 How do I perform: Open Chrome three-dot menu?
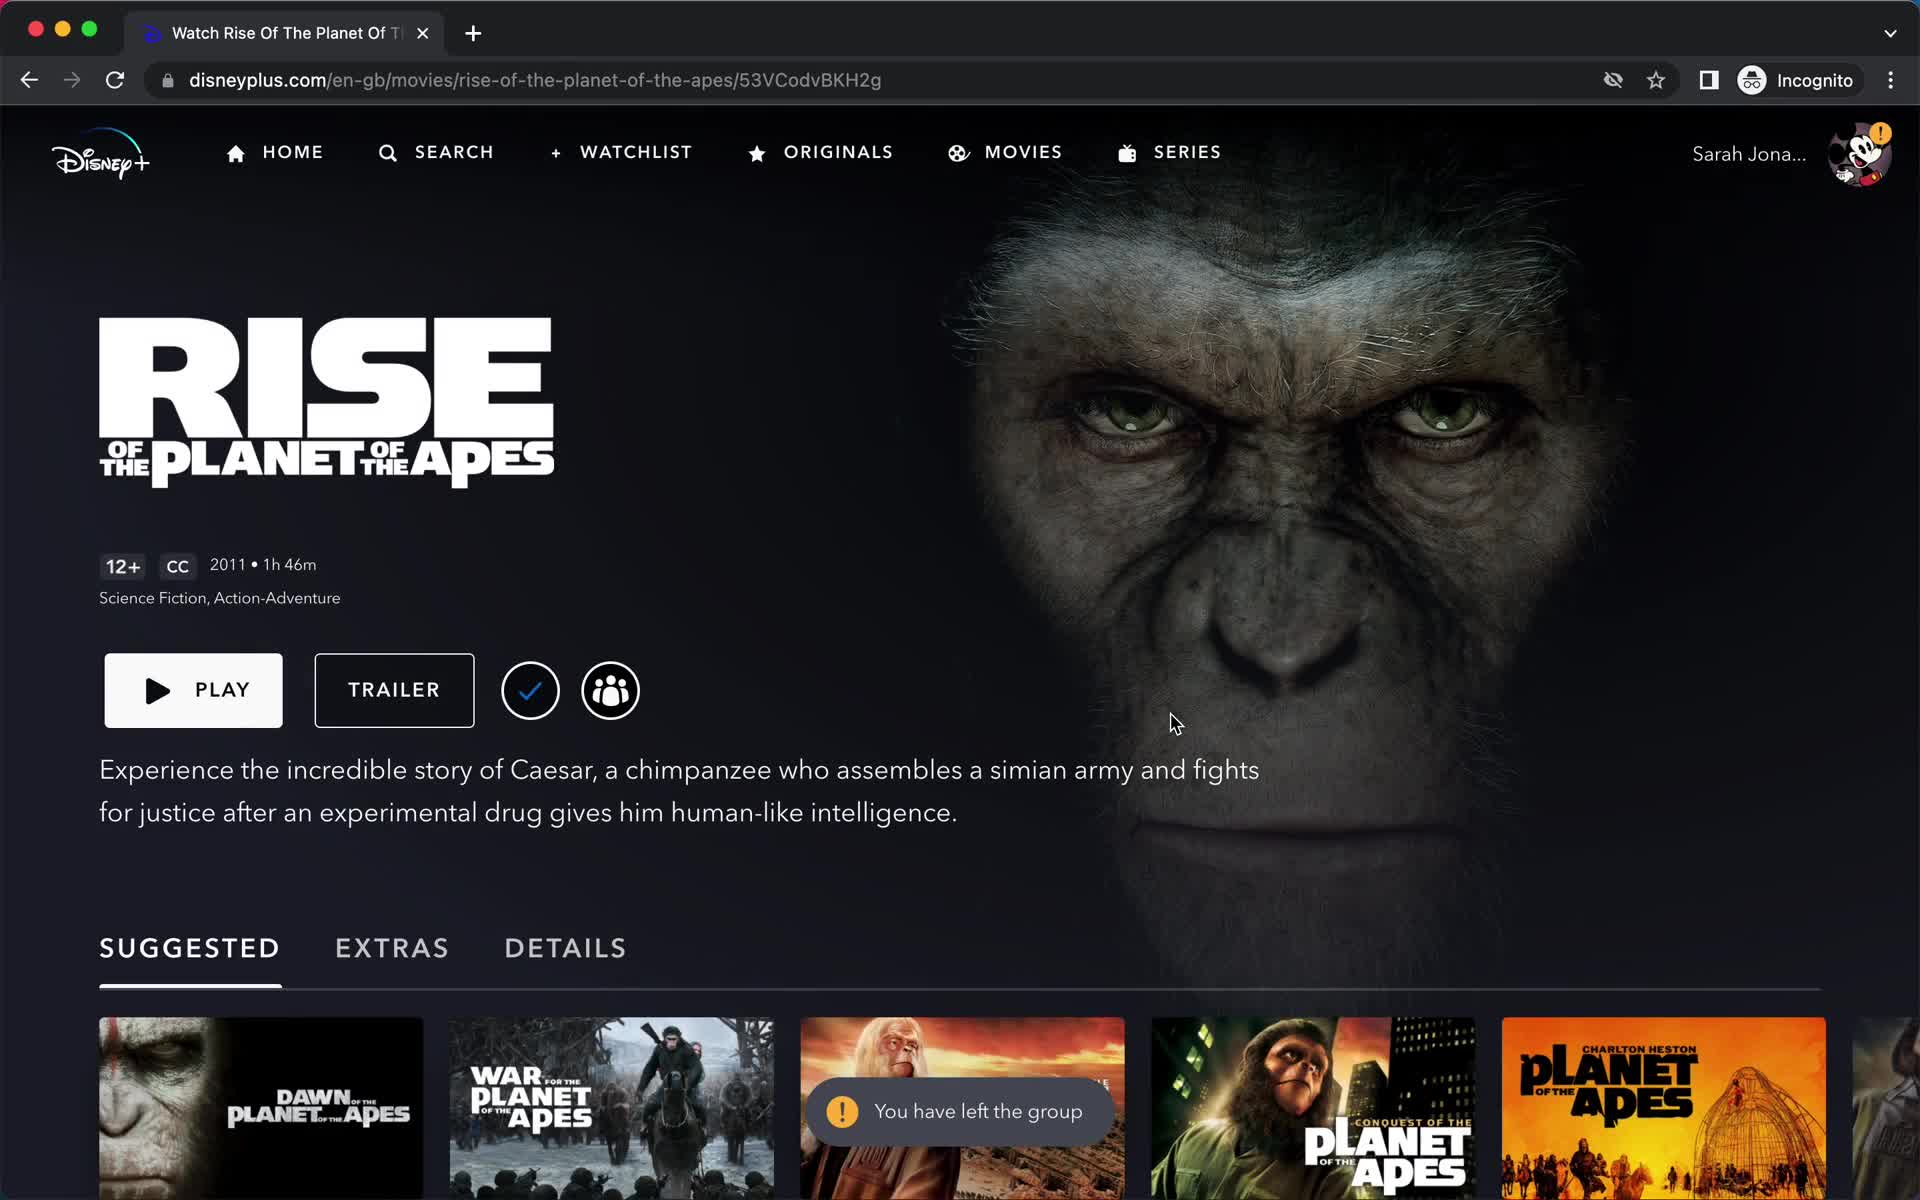[1890, 80]
